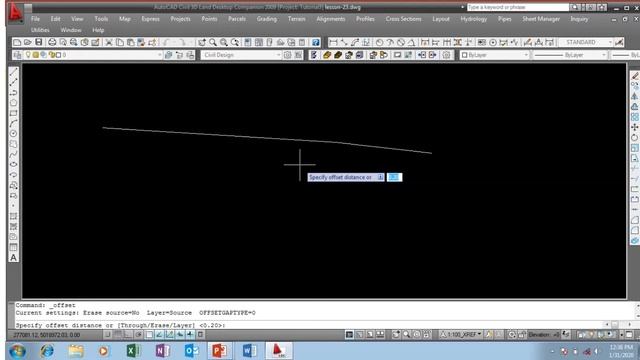The image size is (640, 360).
Task: Open the Civil Design workspace dropdown
Action: (278, 55)
